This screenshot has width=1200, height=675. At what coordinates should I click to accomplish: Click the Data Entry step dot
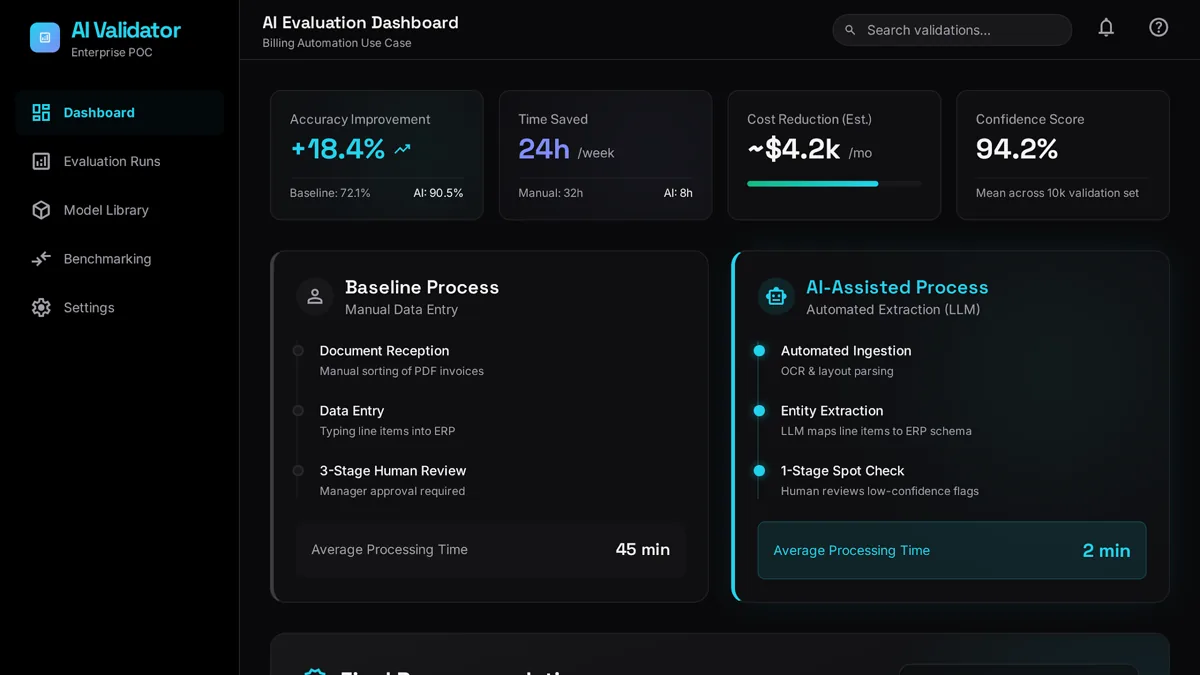click(298, 411)
